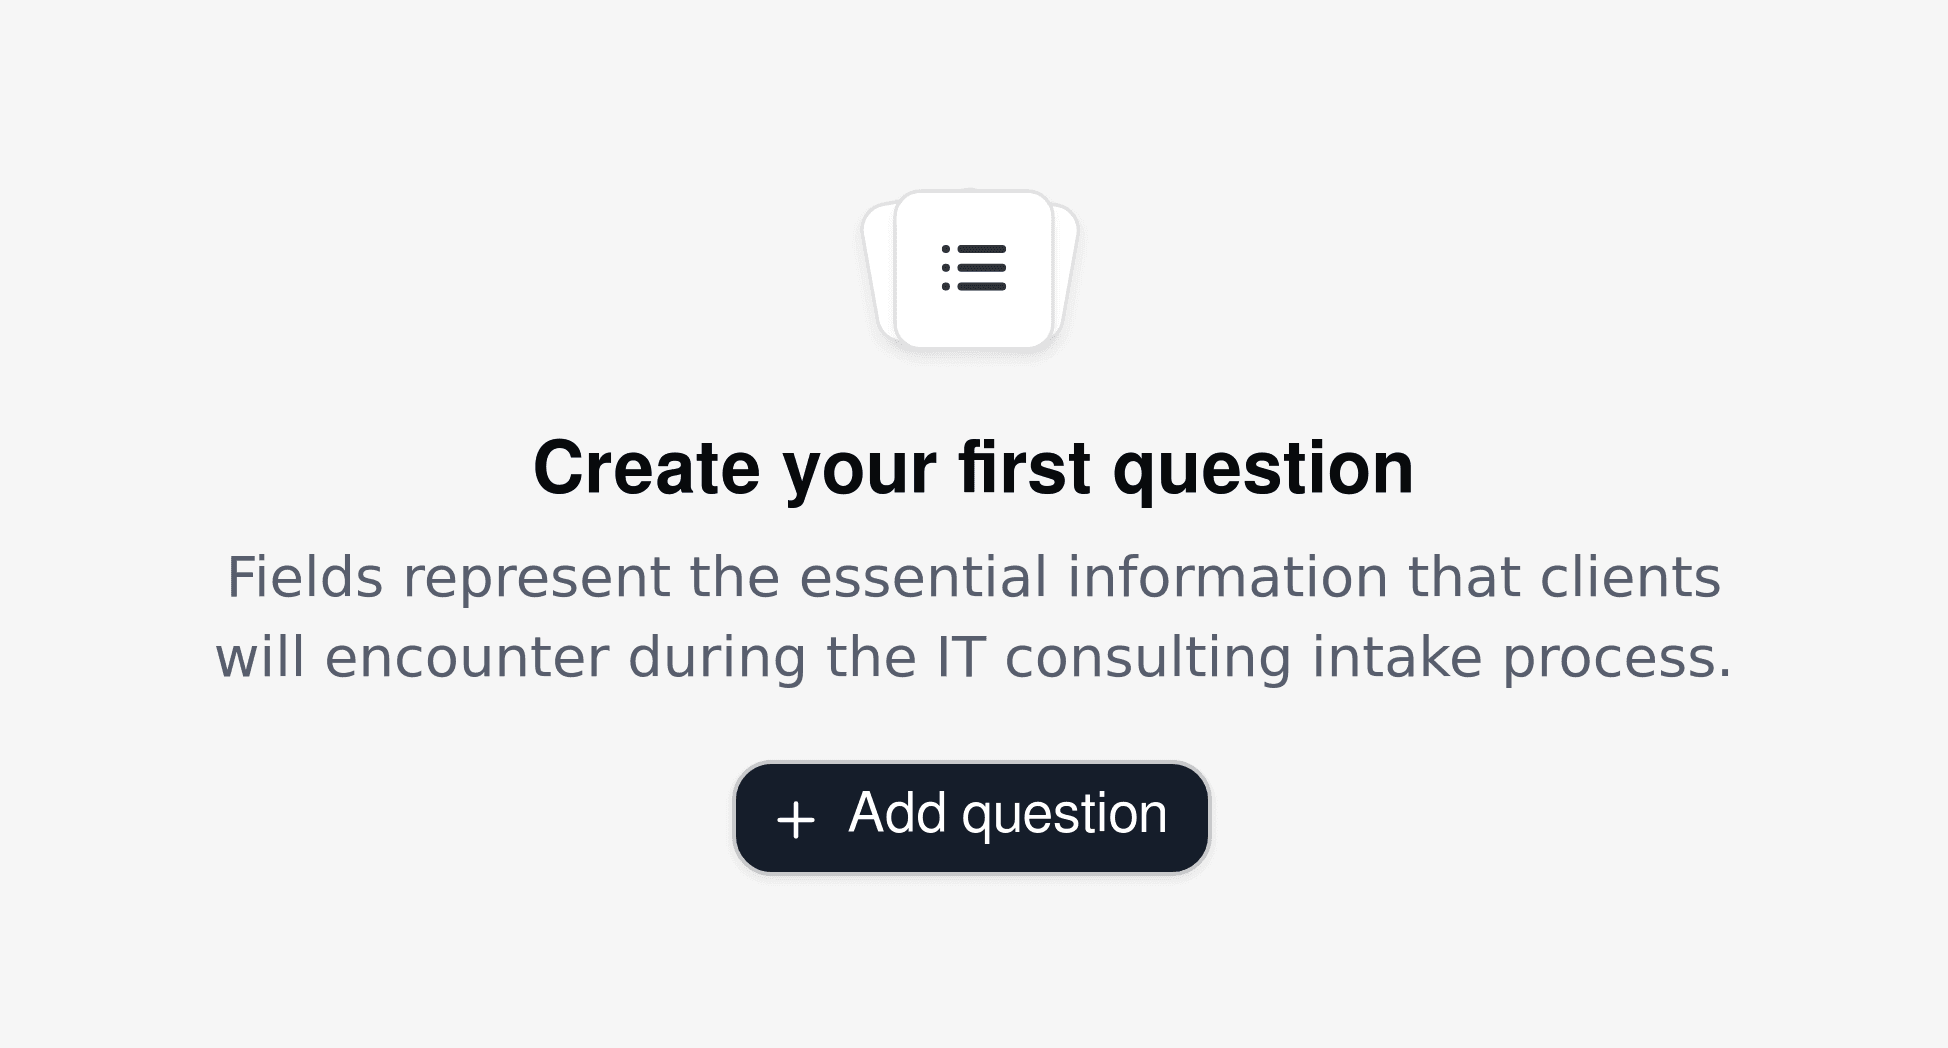Click the gray background of the panel
1948x1048 pixels.
click(300, 150)
